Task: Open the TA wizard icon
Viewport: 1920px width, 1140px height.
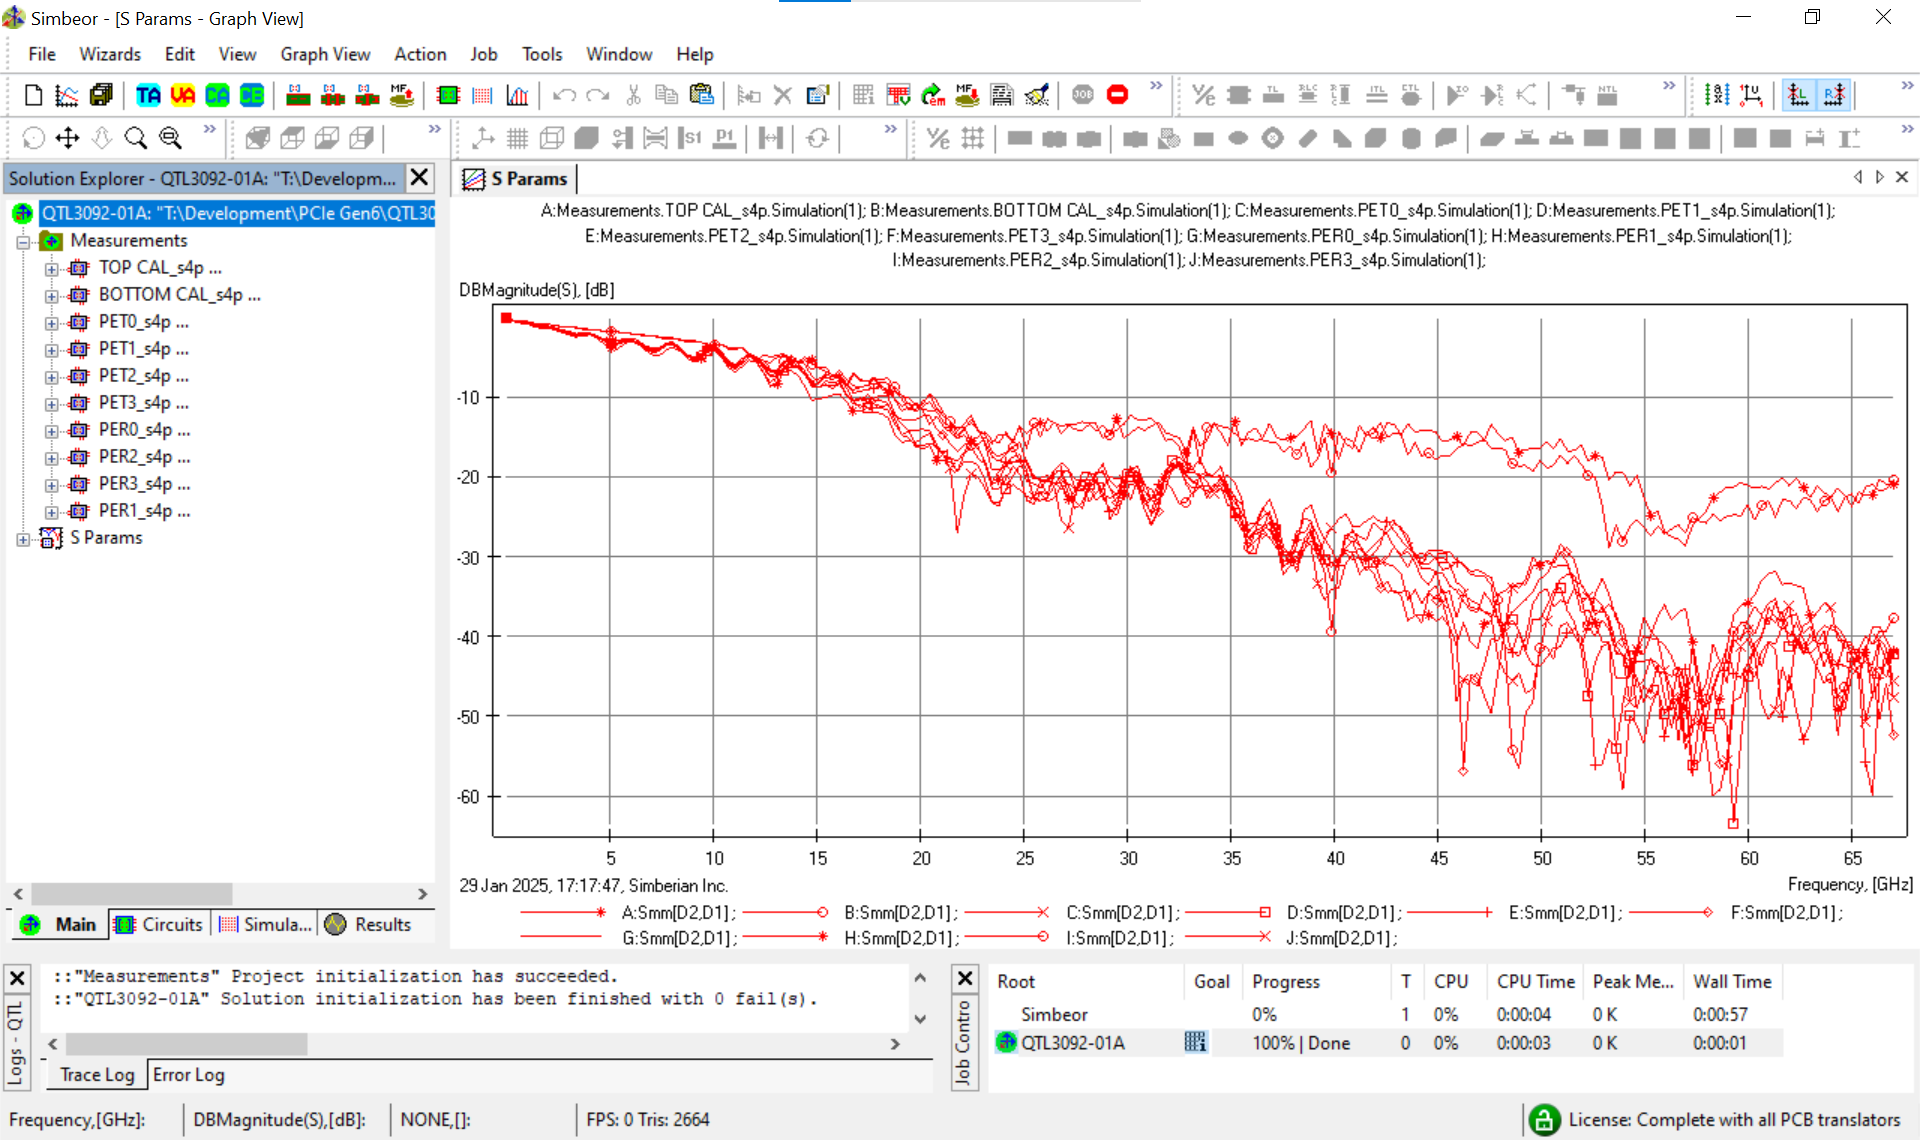Action: click(x=148, y=95)
